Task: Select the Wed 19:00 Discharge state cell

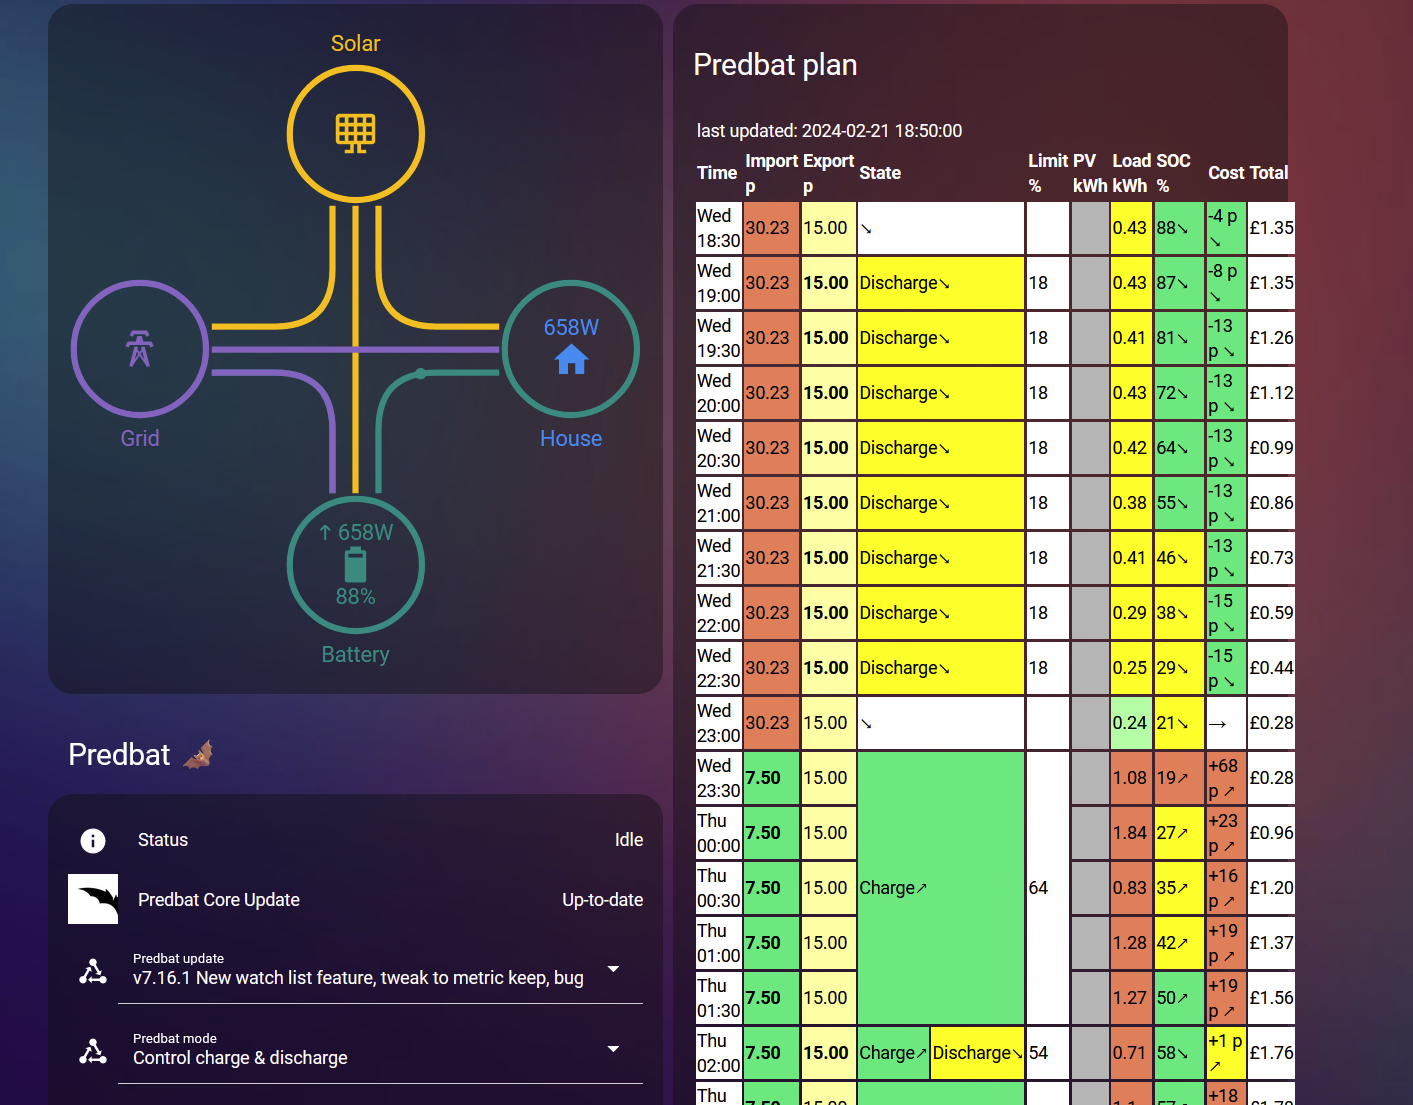Action: pyautogui.click(x=940, y=283)
